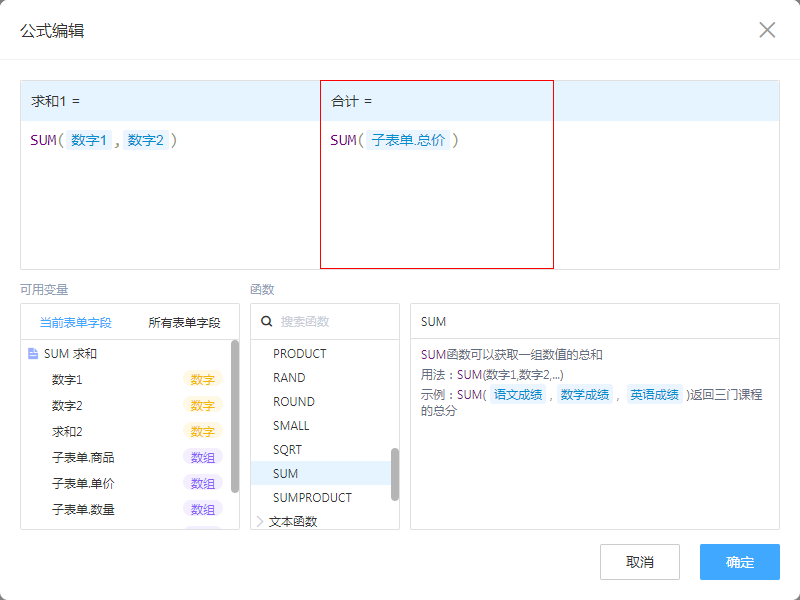
Task: Pick the ROUND function
Action: pyautogui.click(x=293, y=402)
